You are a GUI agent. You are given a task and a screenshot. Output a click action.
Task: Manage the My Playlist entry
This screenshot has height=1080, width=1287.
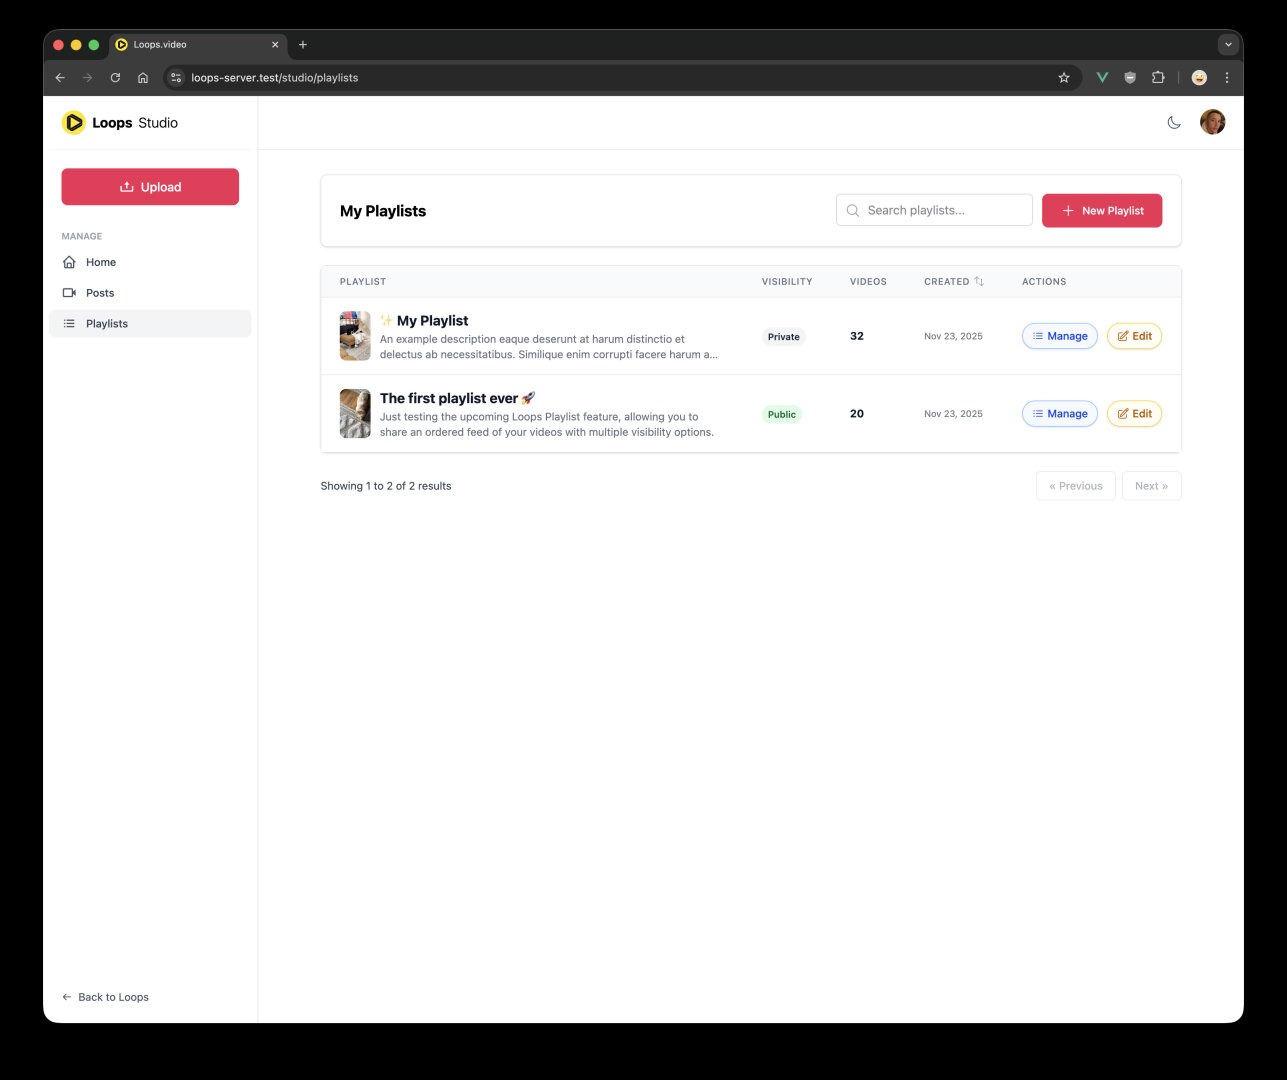tap(1059, 337)
